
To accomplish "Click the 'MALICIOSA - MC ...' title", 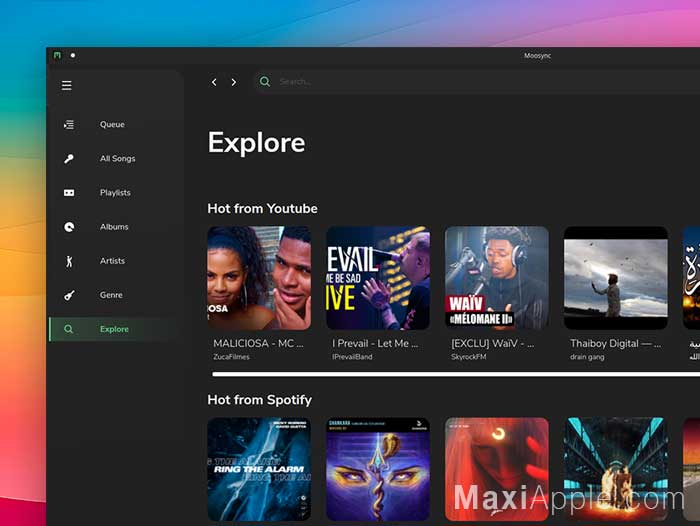I will click(x=258, y=343).
